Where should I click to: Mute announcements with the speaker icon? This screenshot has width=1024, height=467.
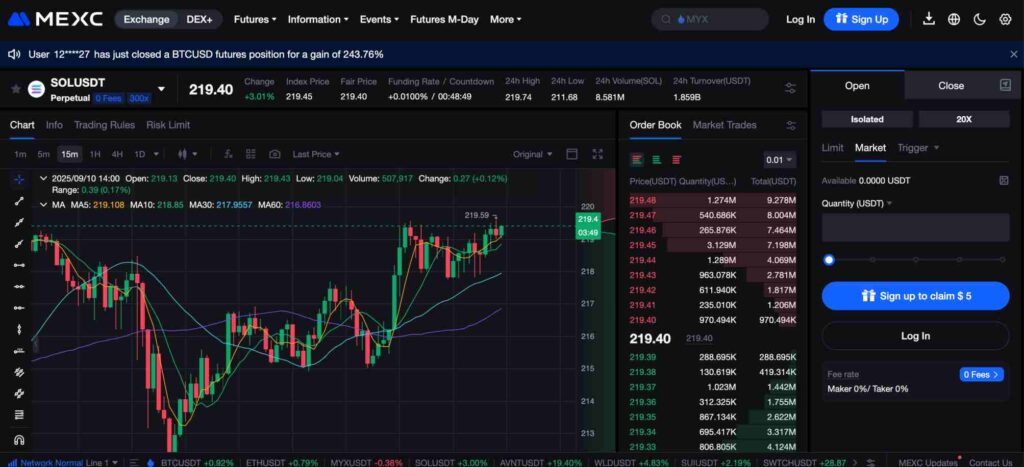[14, 54]
